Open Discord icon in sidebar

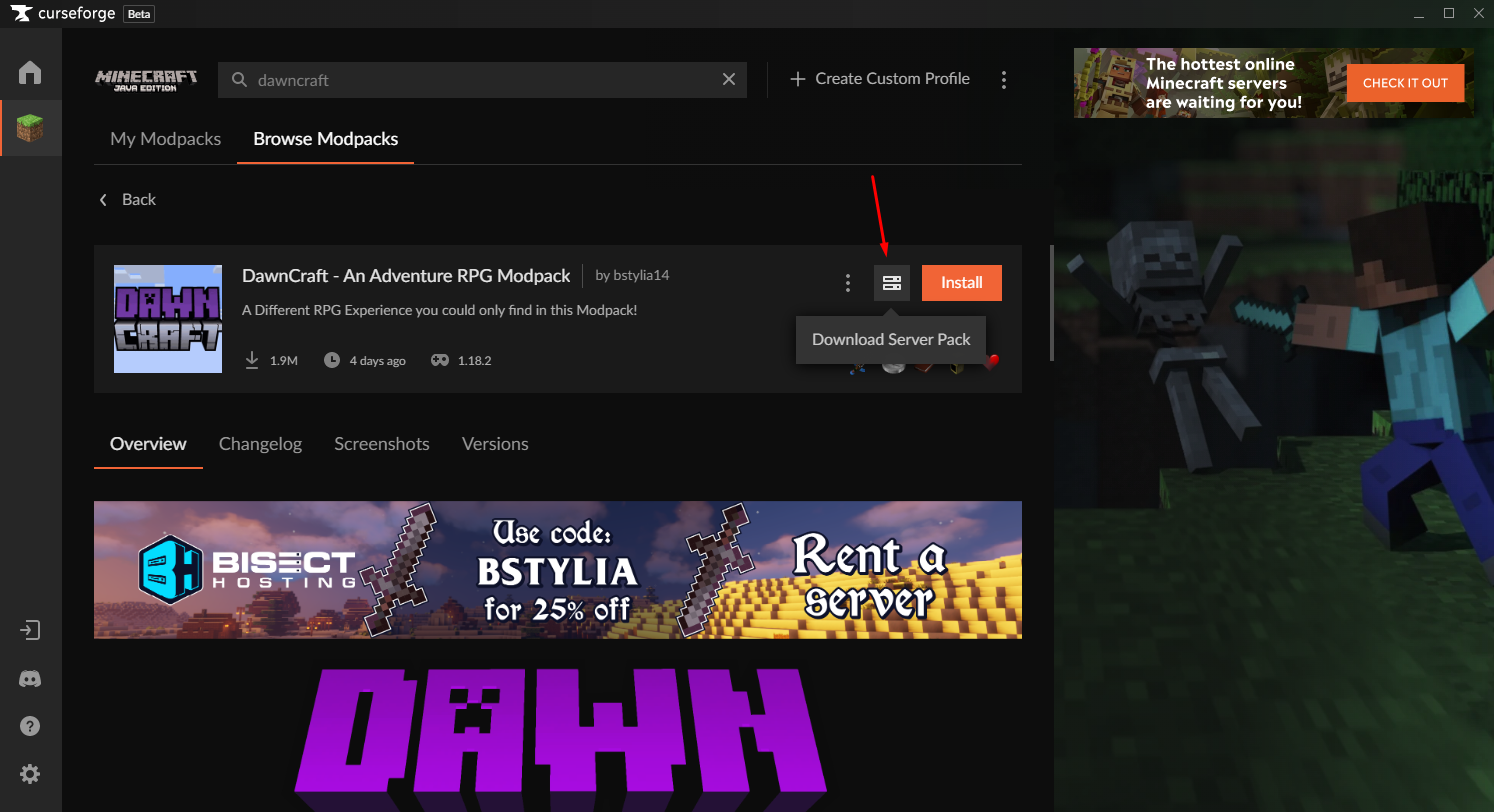(x=30, y=679)
